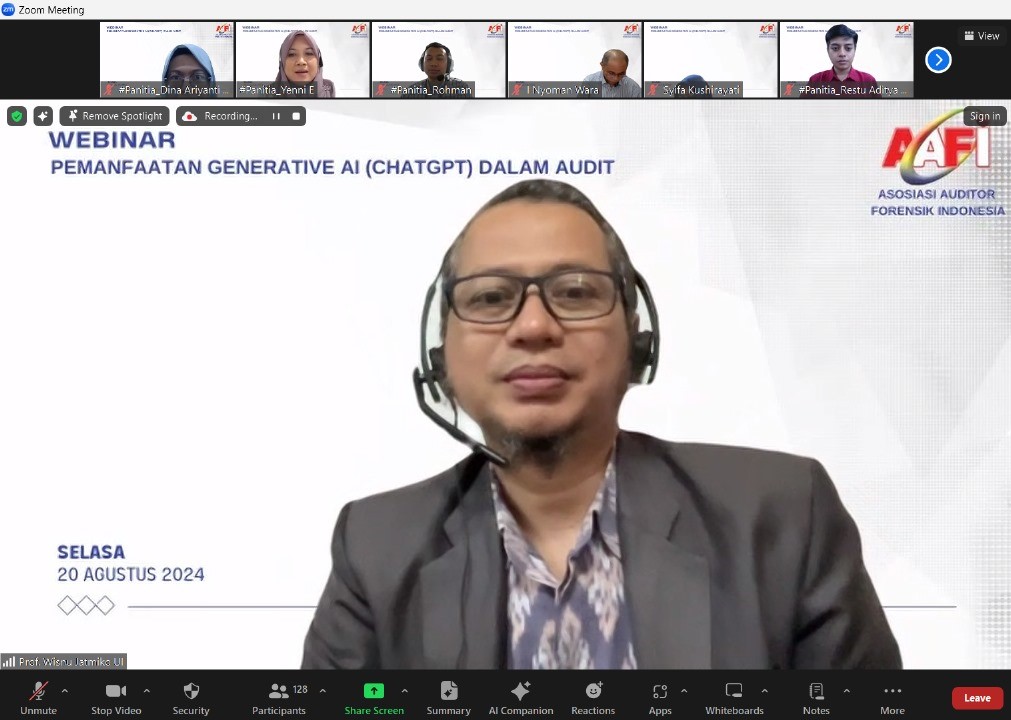
Task: Unmute the microphone
Action: point(38,691)
